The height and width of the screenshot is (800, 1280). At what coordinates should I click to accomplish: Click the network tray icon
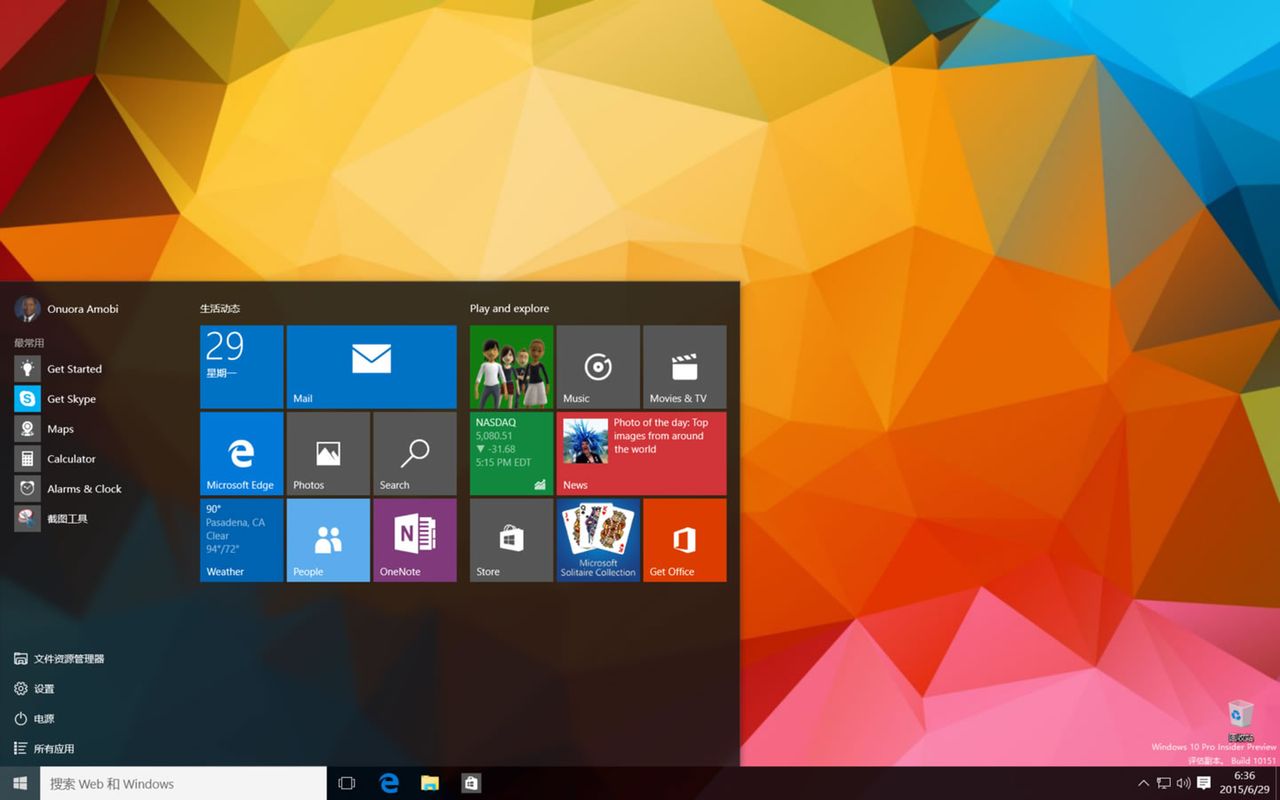1164,783
